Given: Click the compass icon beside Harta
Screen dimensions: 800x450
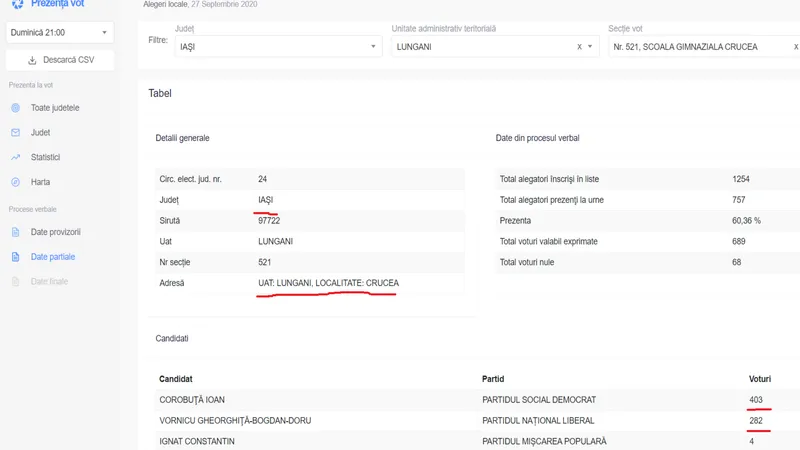Looking at the screenshot, I should click(15, 182).
